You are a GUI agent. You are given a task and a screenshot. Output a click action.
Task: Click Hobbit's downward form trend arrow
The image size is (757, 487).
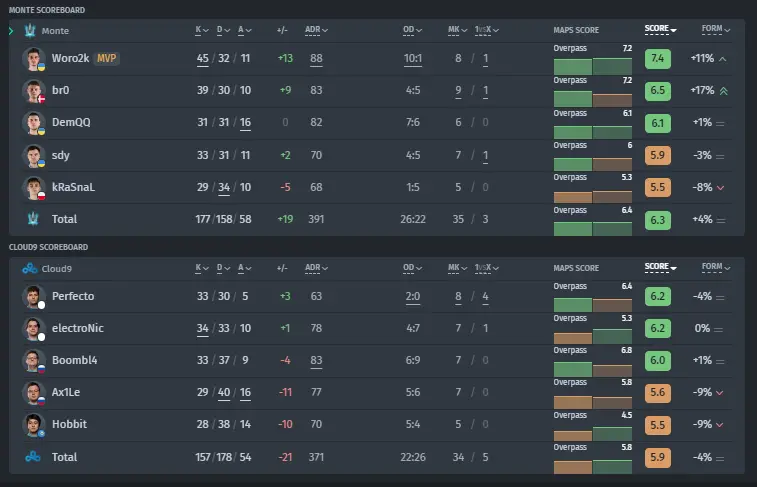(x=720, y=425)
